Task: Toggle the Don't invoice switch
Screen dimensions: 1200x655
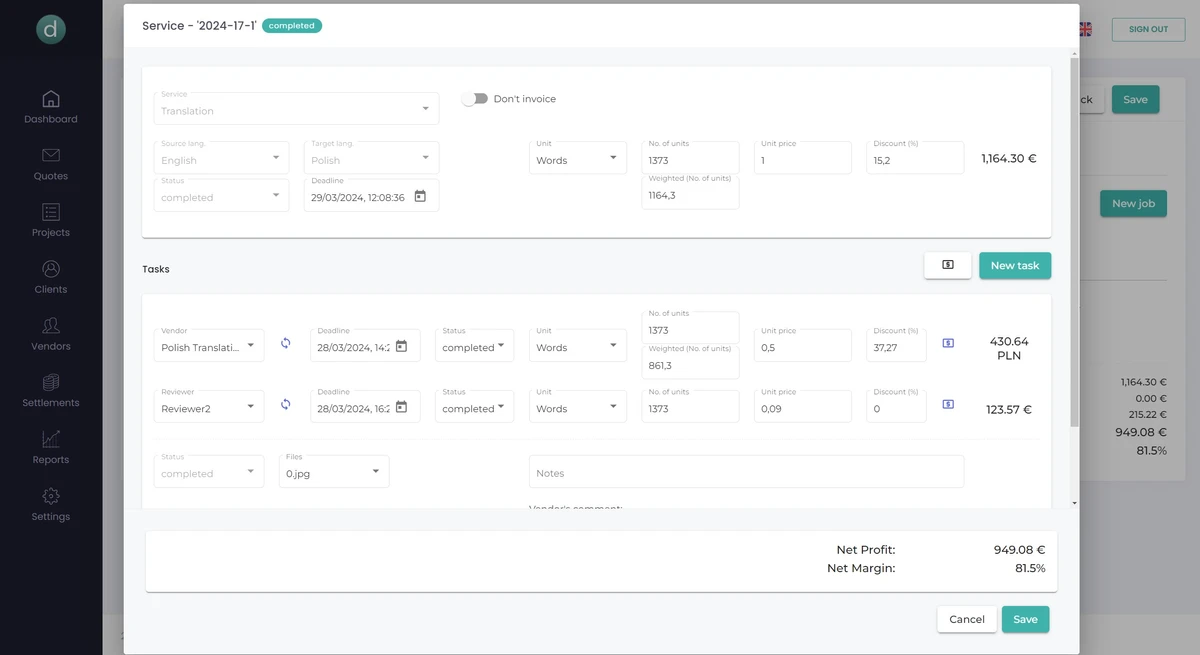Action: coord(475,99)
